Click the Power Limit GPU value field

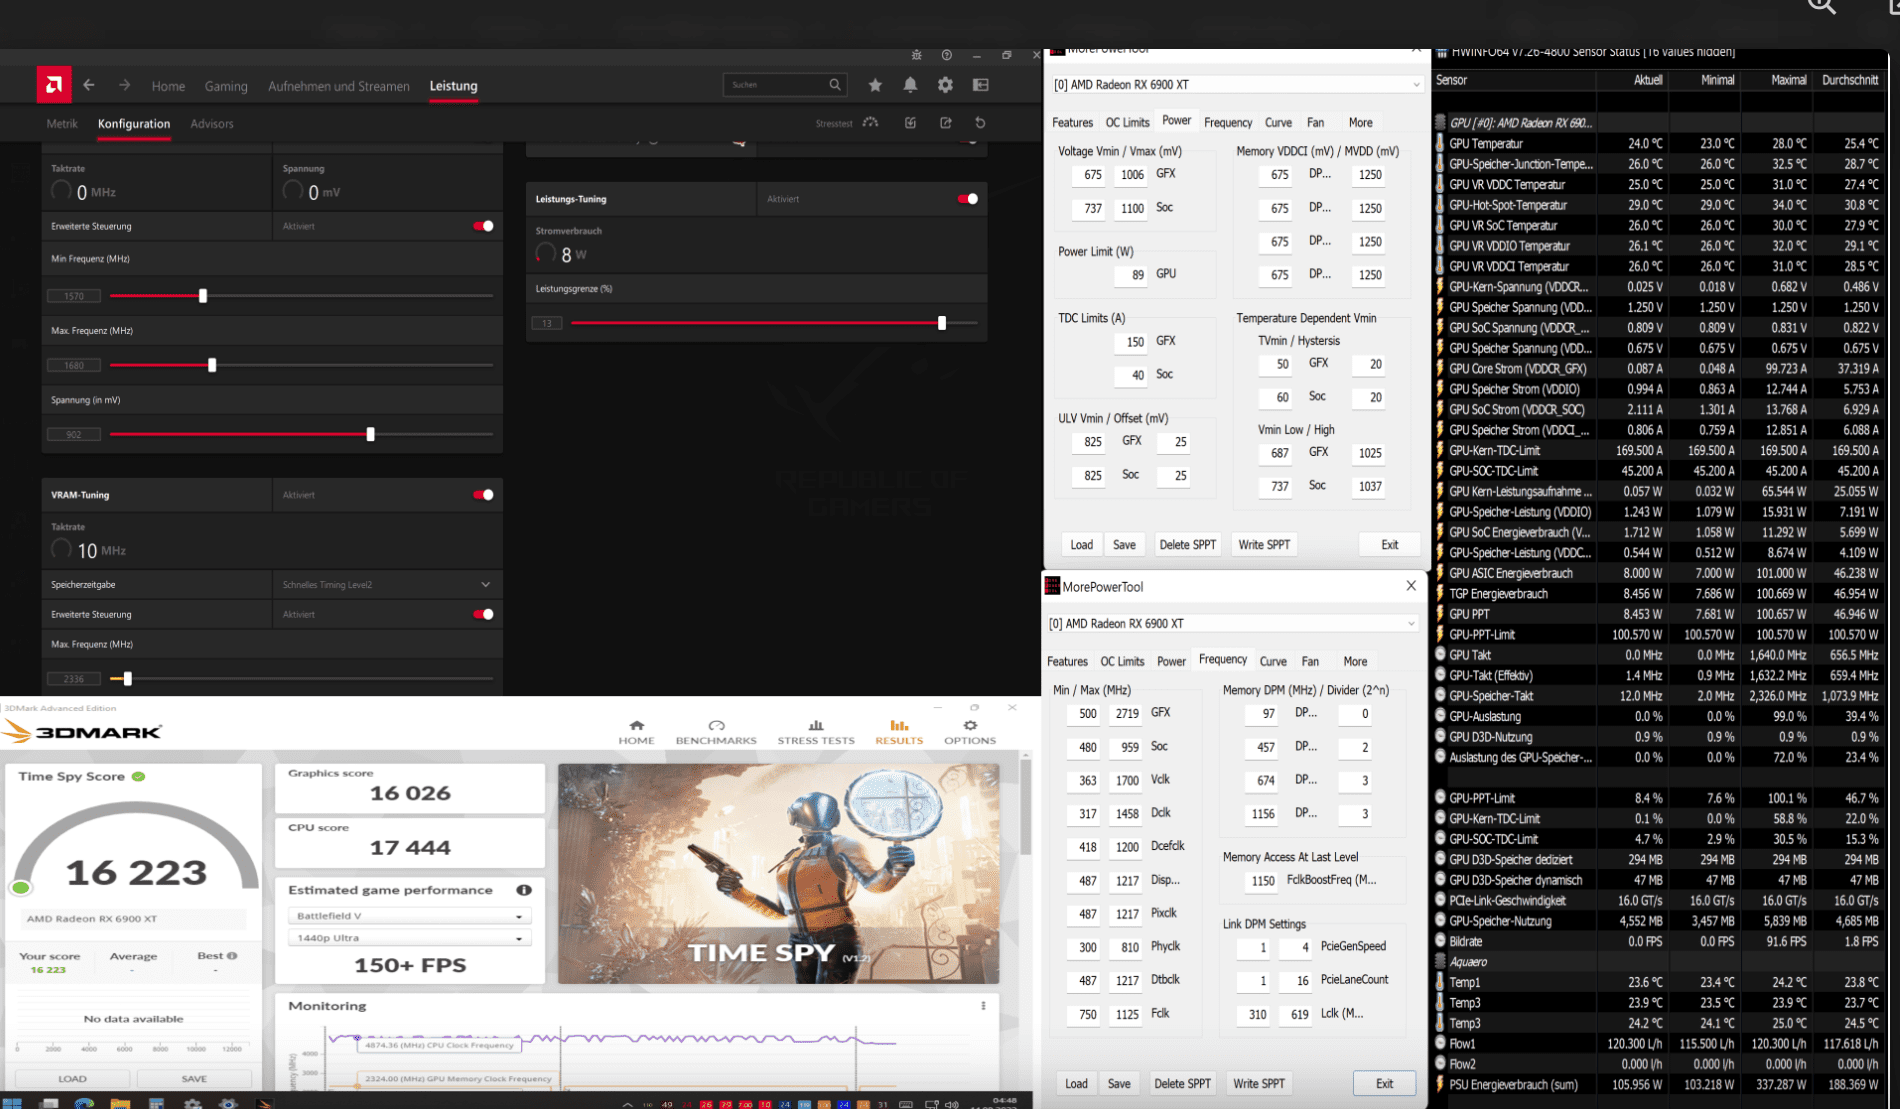click(x=1130, y=275)
